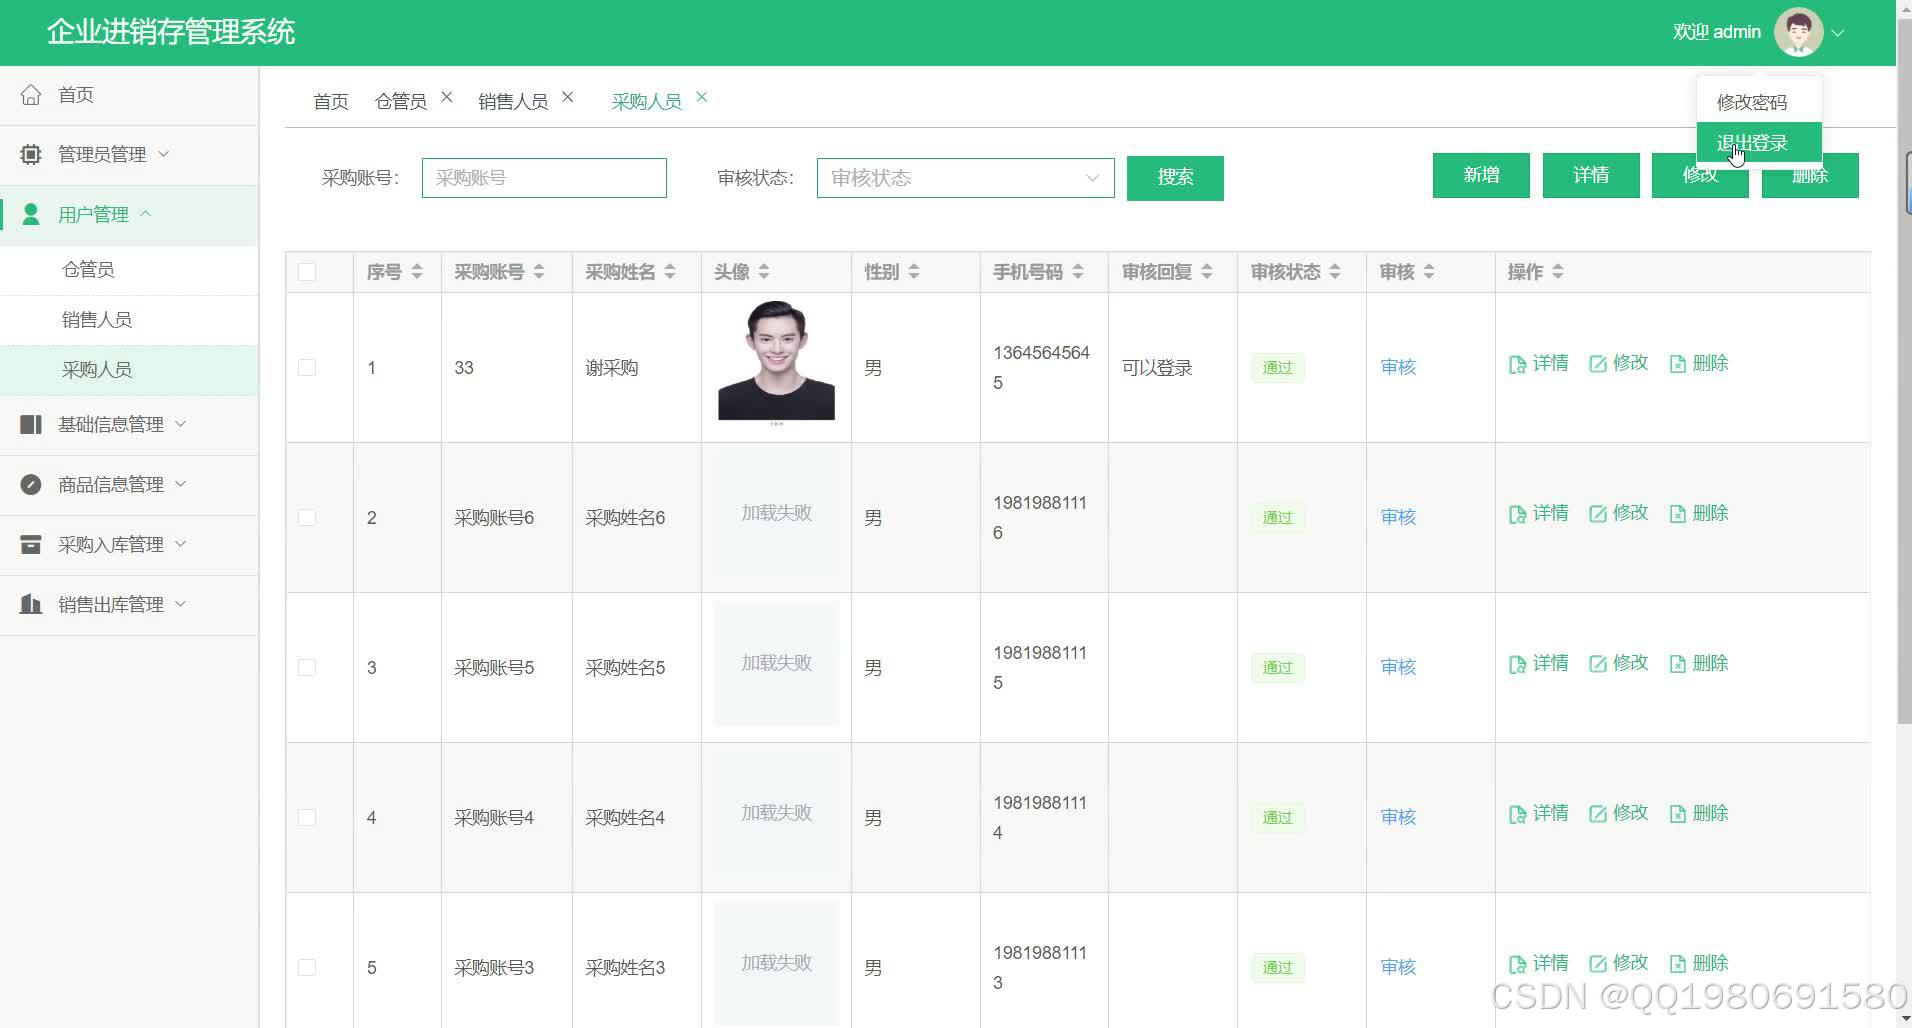1912x1028 pixels.
Task: Click the 审核 link in the first row
Action: [x=1396, y=367]
